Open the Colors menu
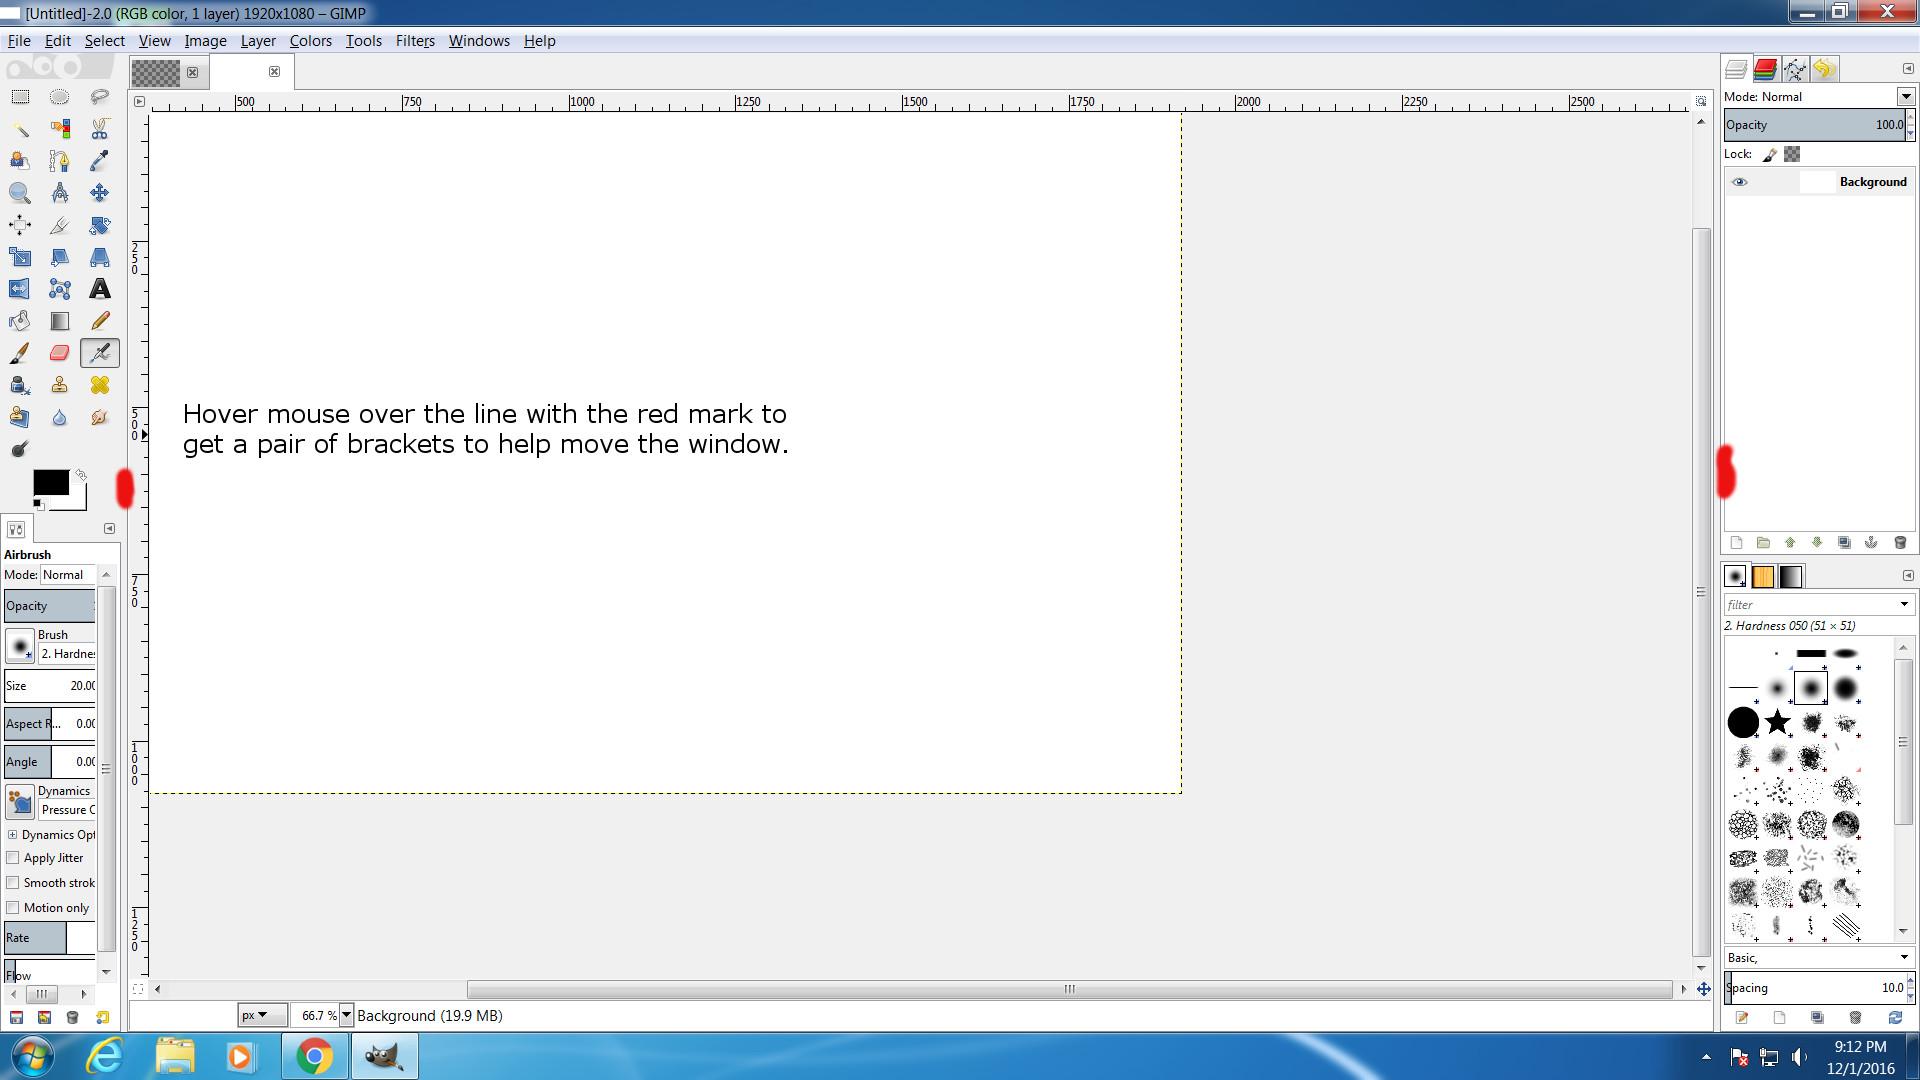The width and height of the screenshot is (1920, 1080). 310,41
